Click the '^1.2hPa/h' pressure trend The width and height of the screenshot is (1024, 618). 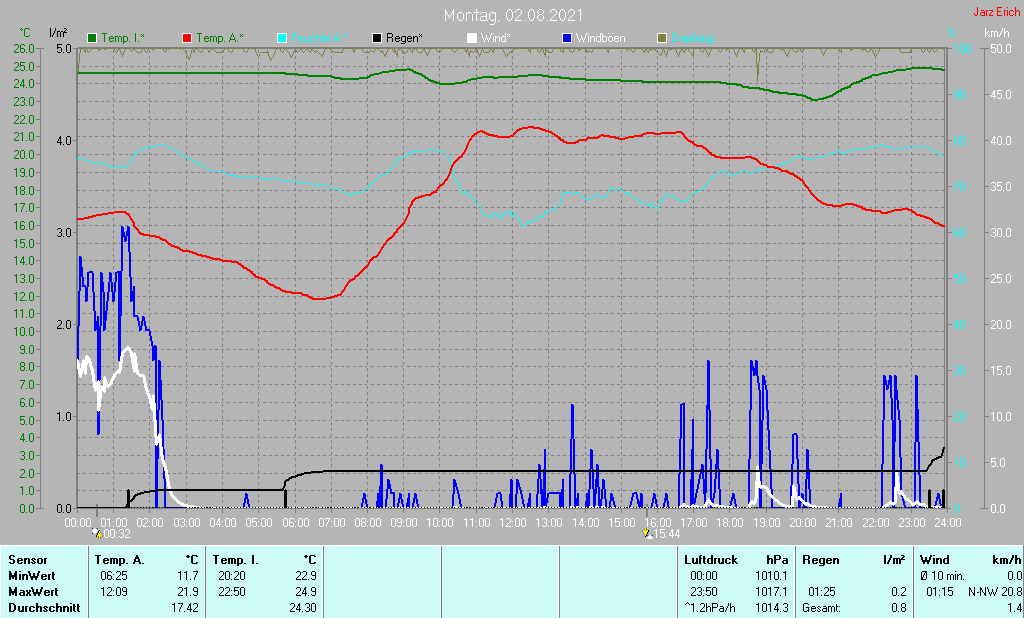(x=710, y=608)
